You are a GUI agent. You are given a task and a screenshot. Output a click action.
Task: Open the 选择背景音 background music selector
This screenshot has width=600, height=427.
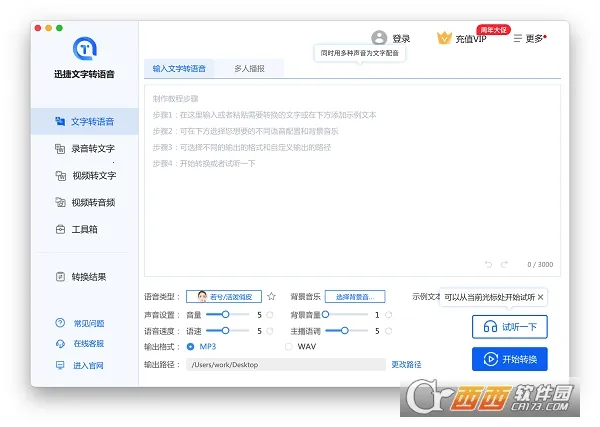[354, 297]
